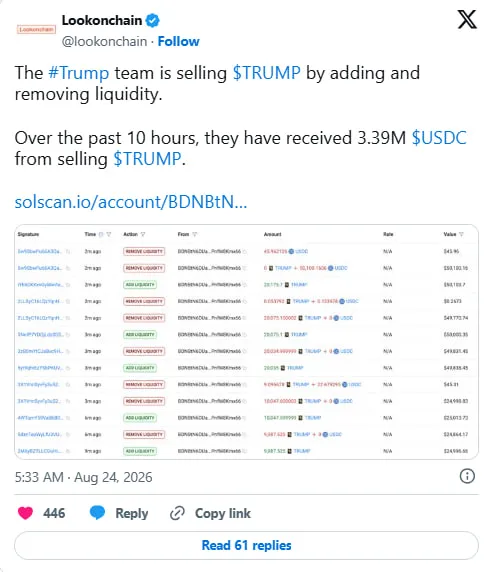Open the embedded Solscan transactions screenshot
490x572 pixels.
click(x=246, y=342)
